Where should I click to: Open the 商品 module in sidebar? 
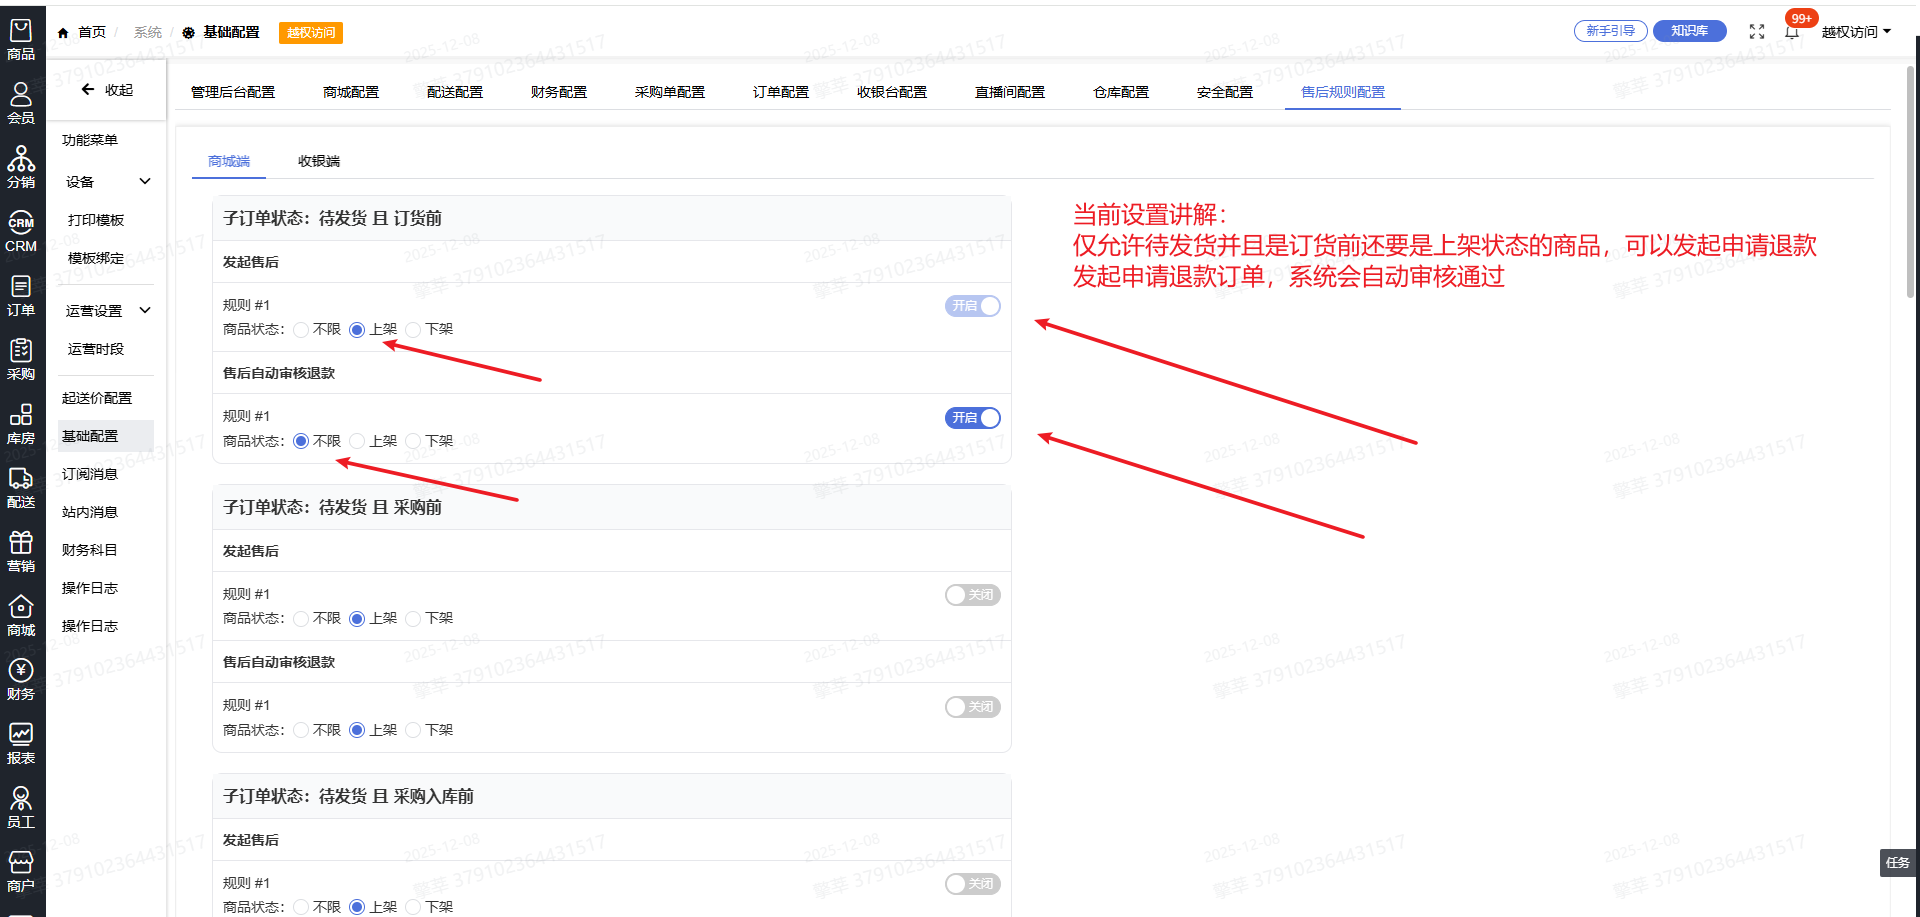click(21, 40)
